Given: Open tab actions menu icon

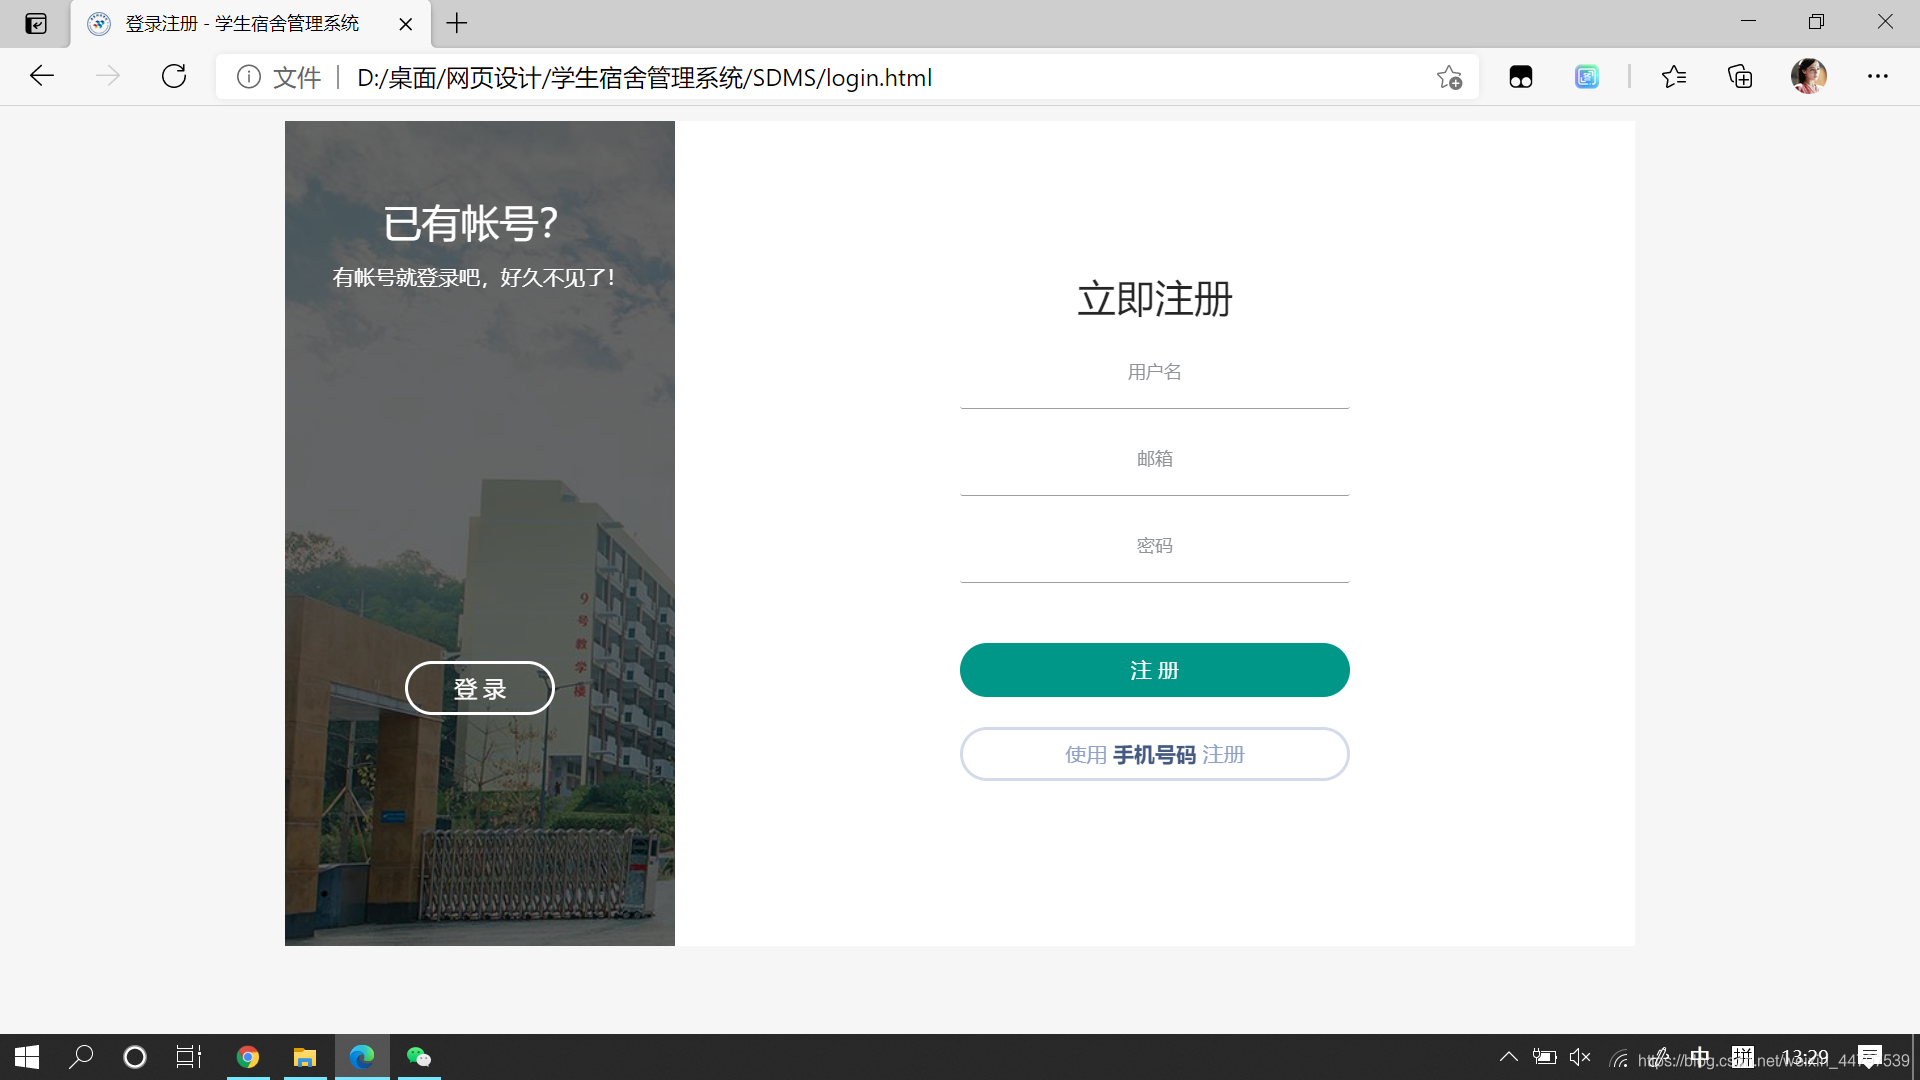Looking at the screenshot, I should pos(36,23).
